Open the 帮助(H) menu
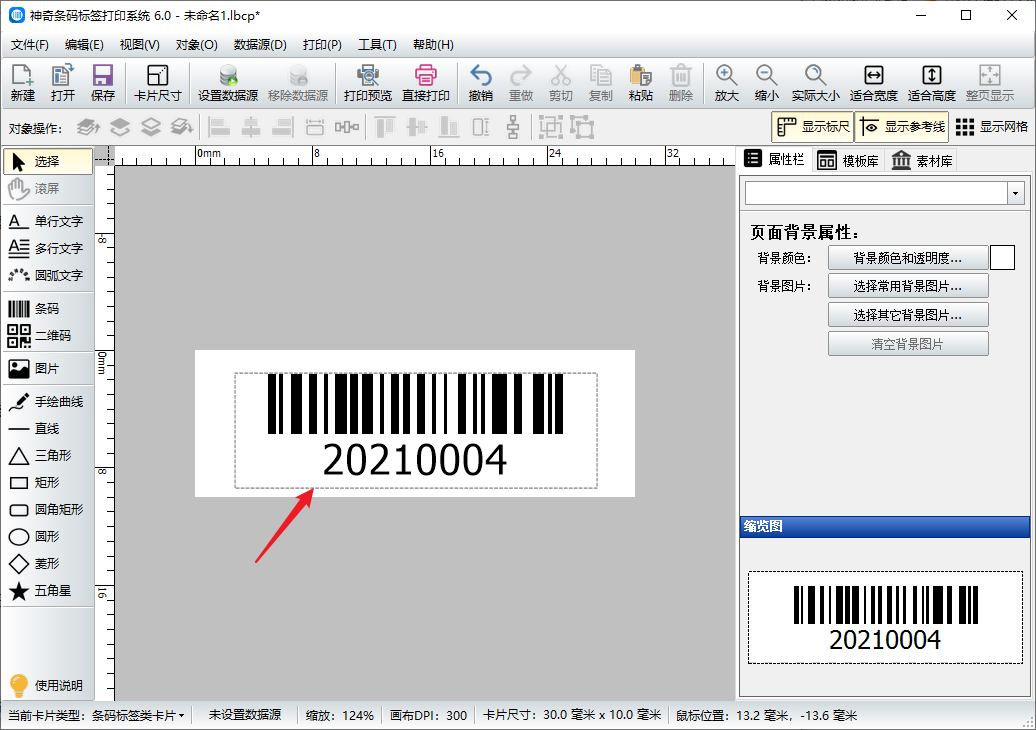Screen dimensions: 1036x730 click(433, 45)
